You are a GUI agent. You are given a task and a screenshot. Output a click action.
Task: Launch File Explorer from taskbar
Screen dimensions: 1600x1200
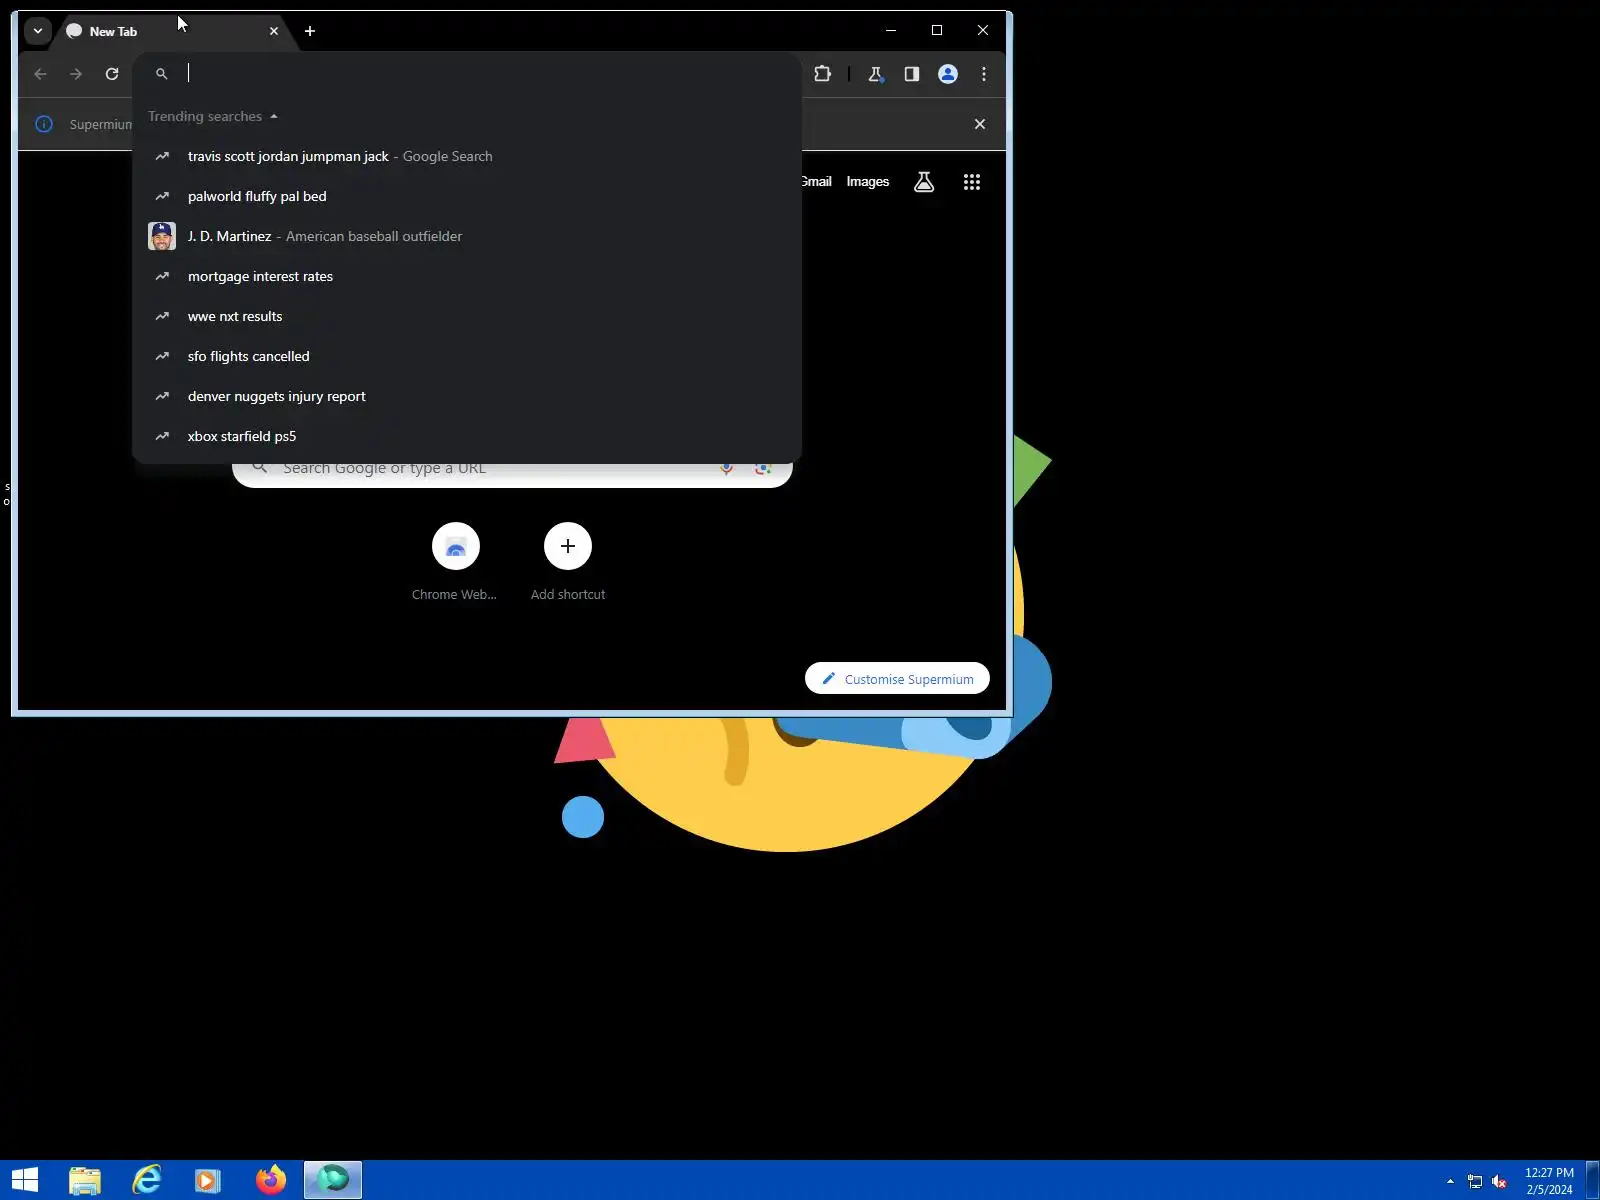[85, 1181]
